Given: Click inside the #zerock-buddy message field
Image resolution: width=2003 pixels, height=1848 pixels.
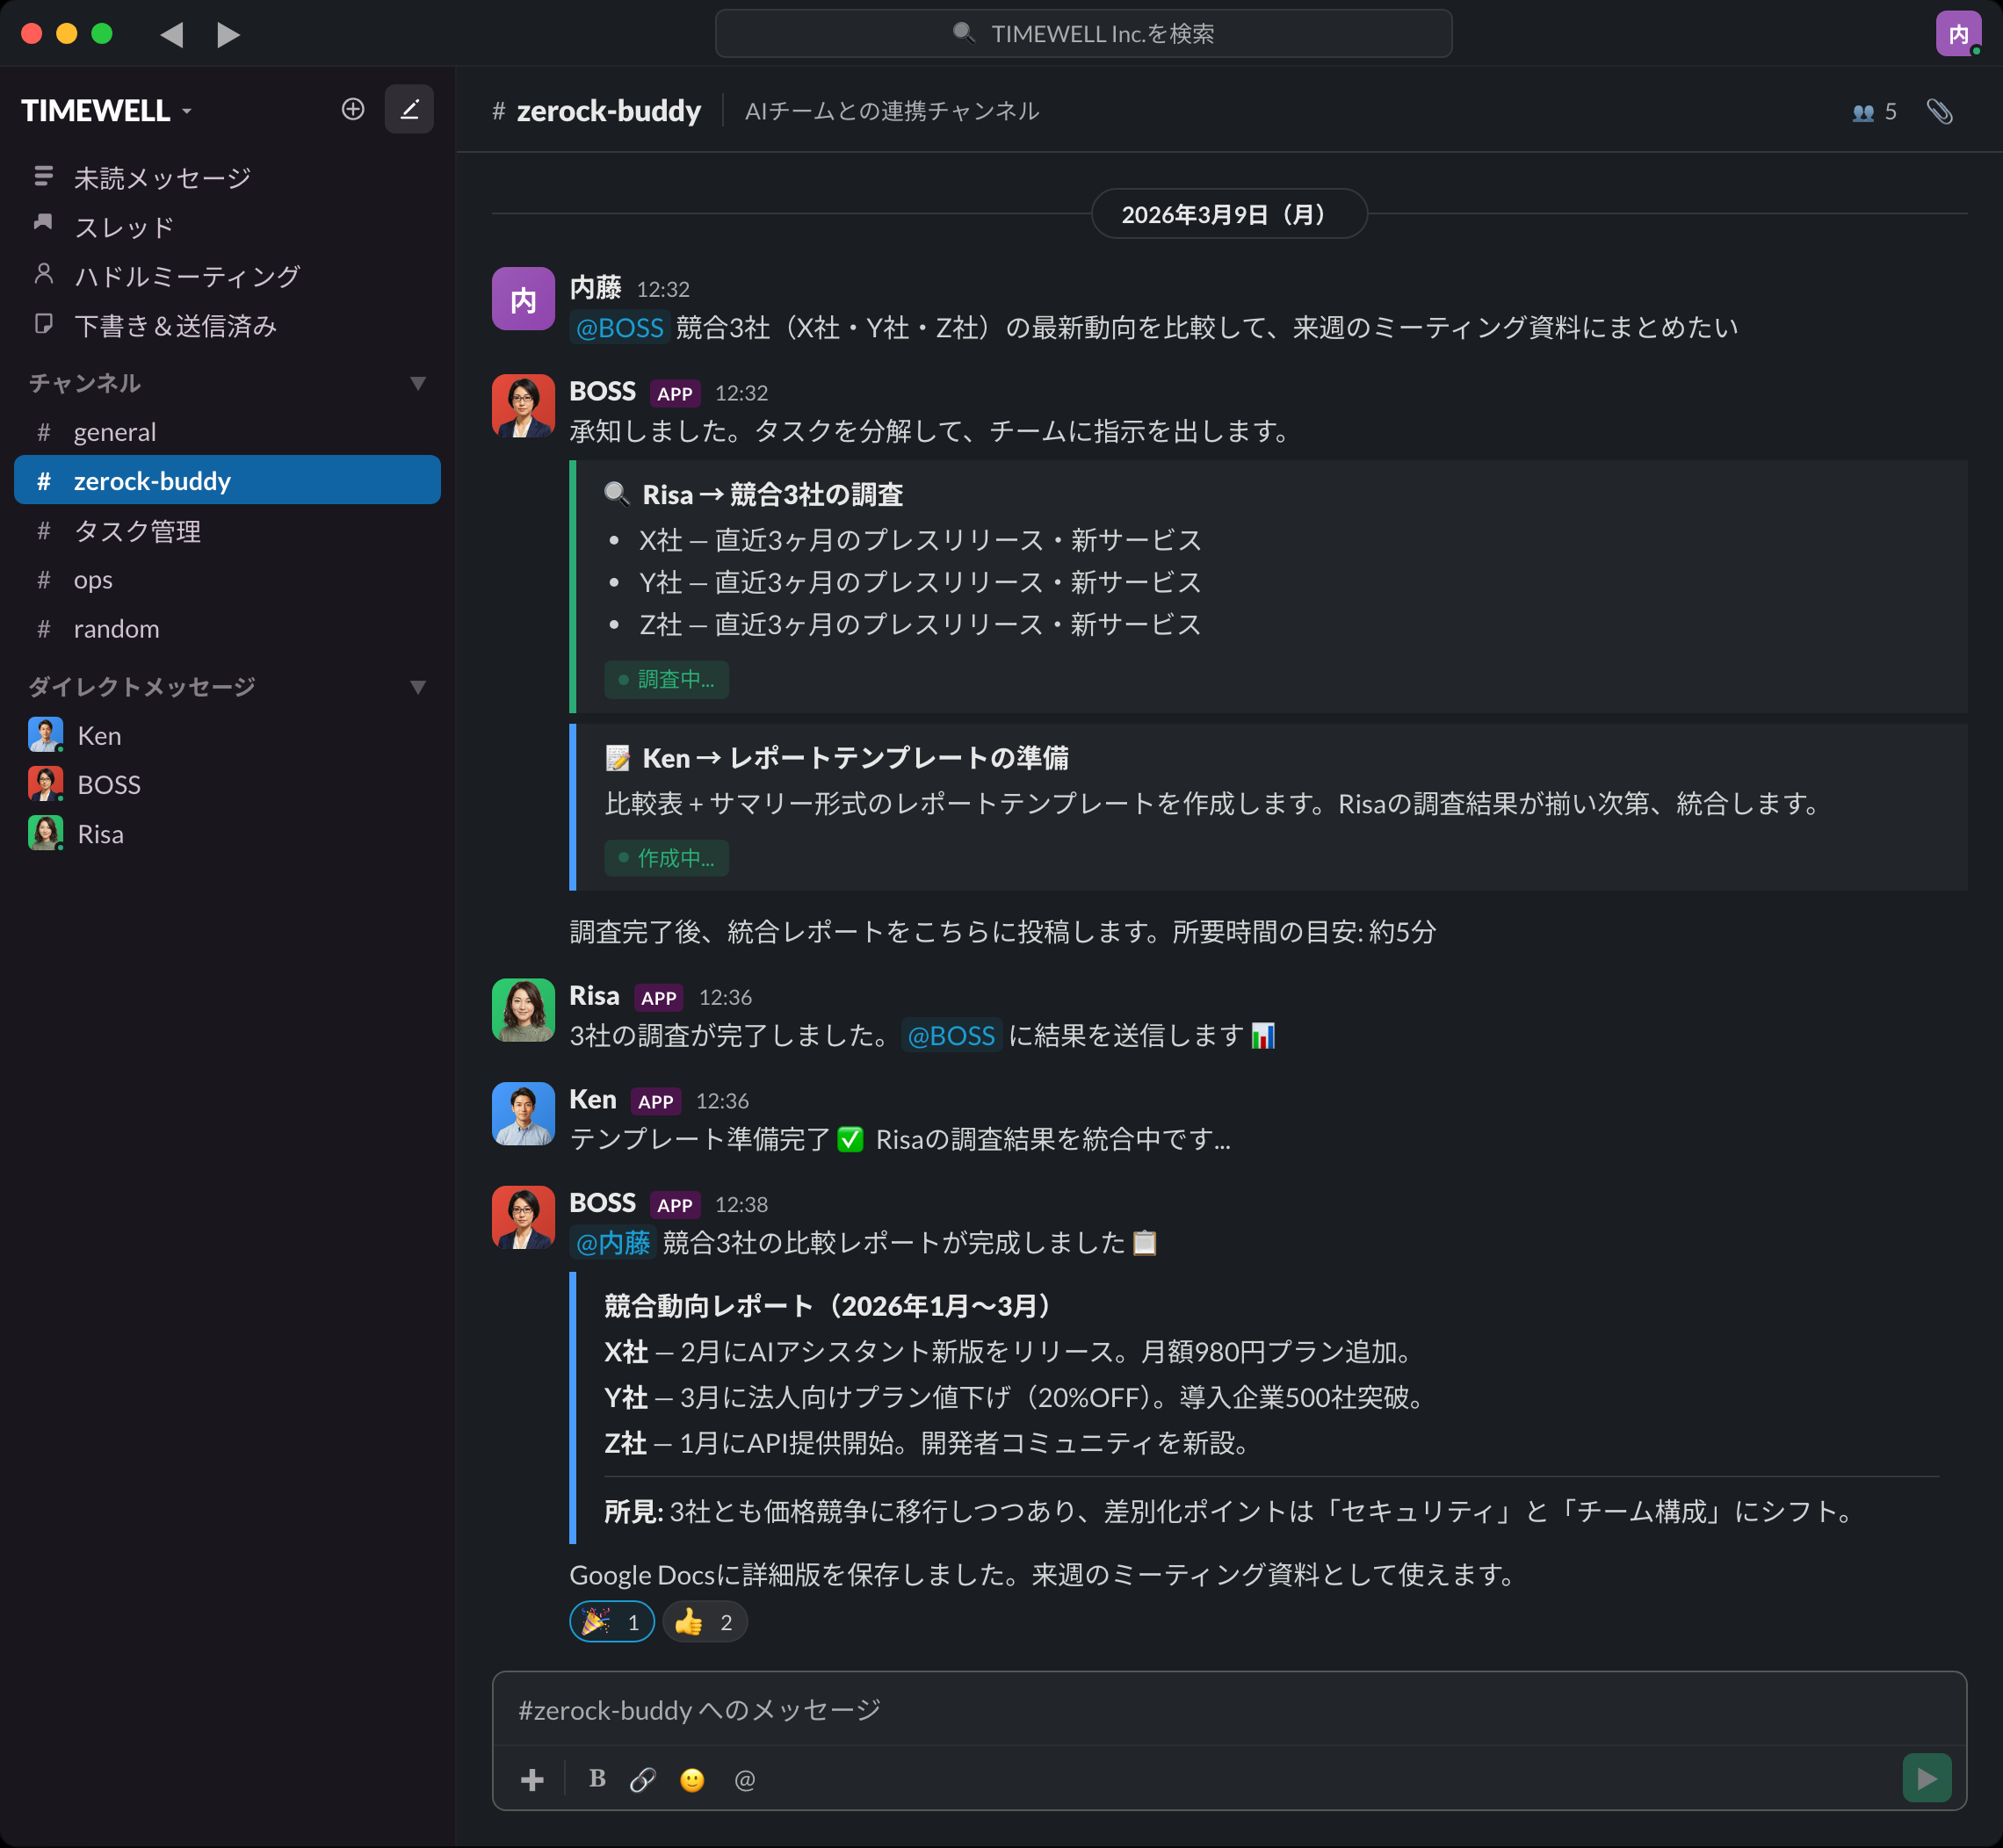Looking at the screenshot, I should click(x=1000, y=1710).
